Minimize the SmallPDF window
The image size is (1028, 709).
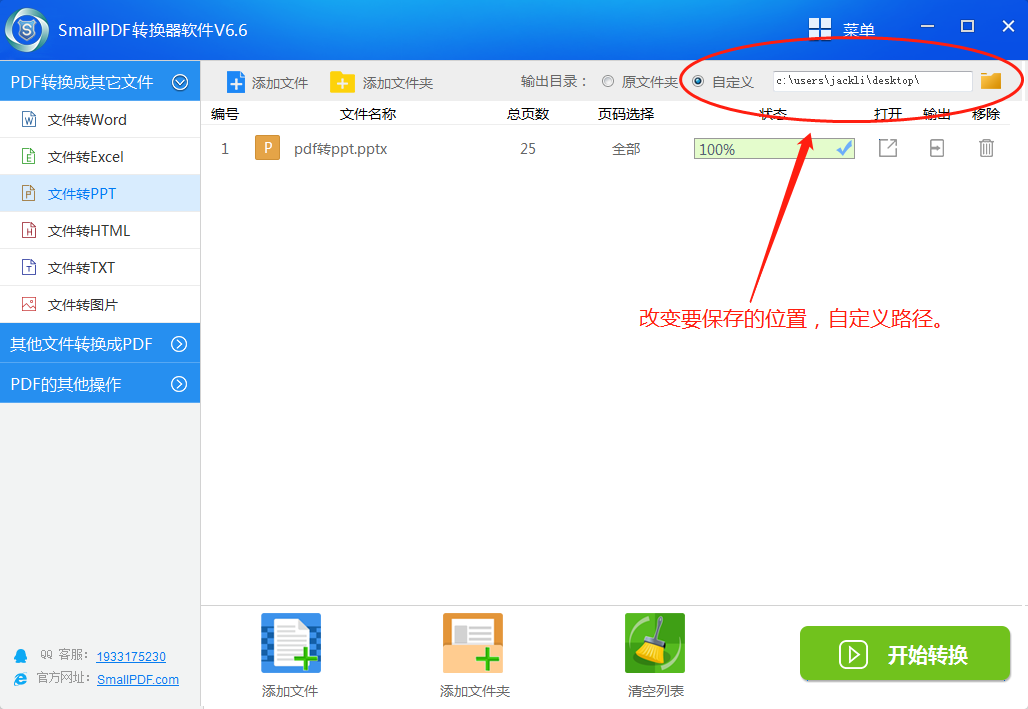927,26
